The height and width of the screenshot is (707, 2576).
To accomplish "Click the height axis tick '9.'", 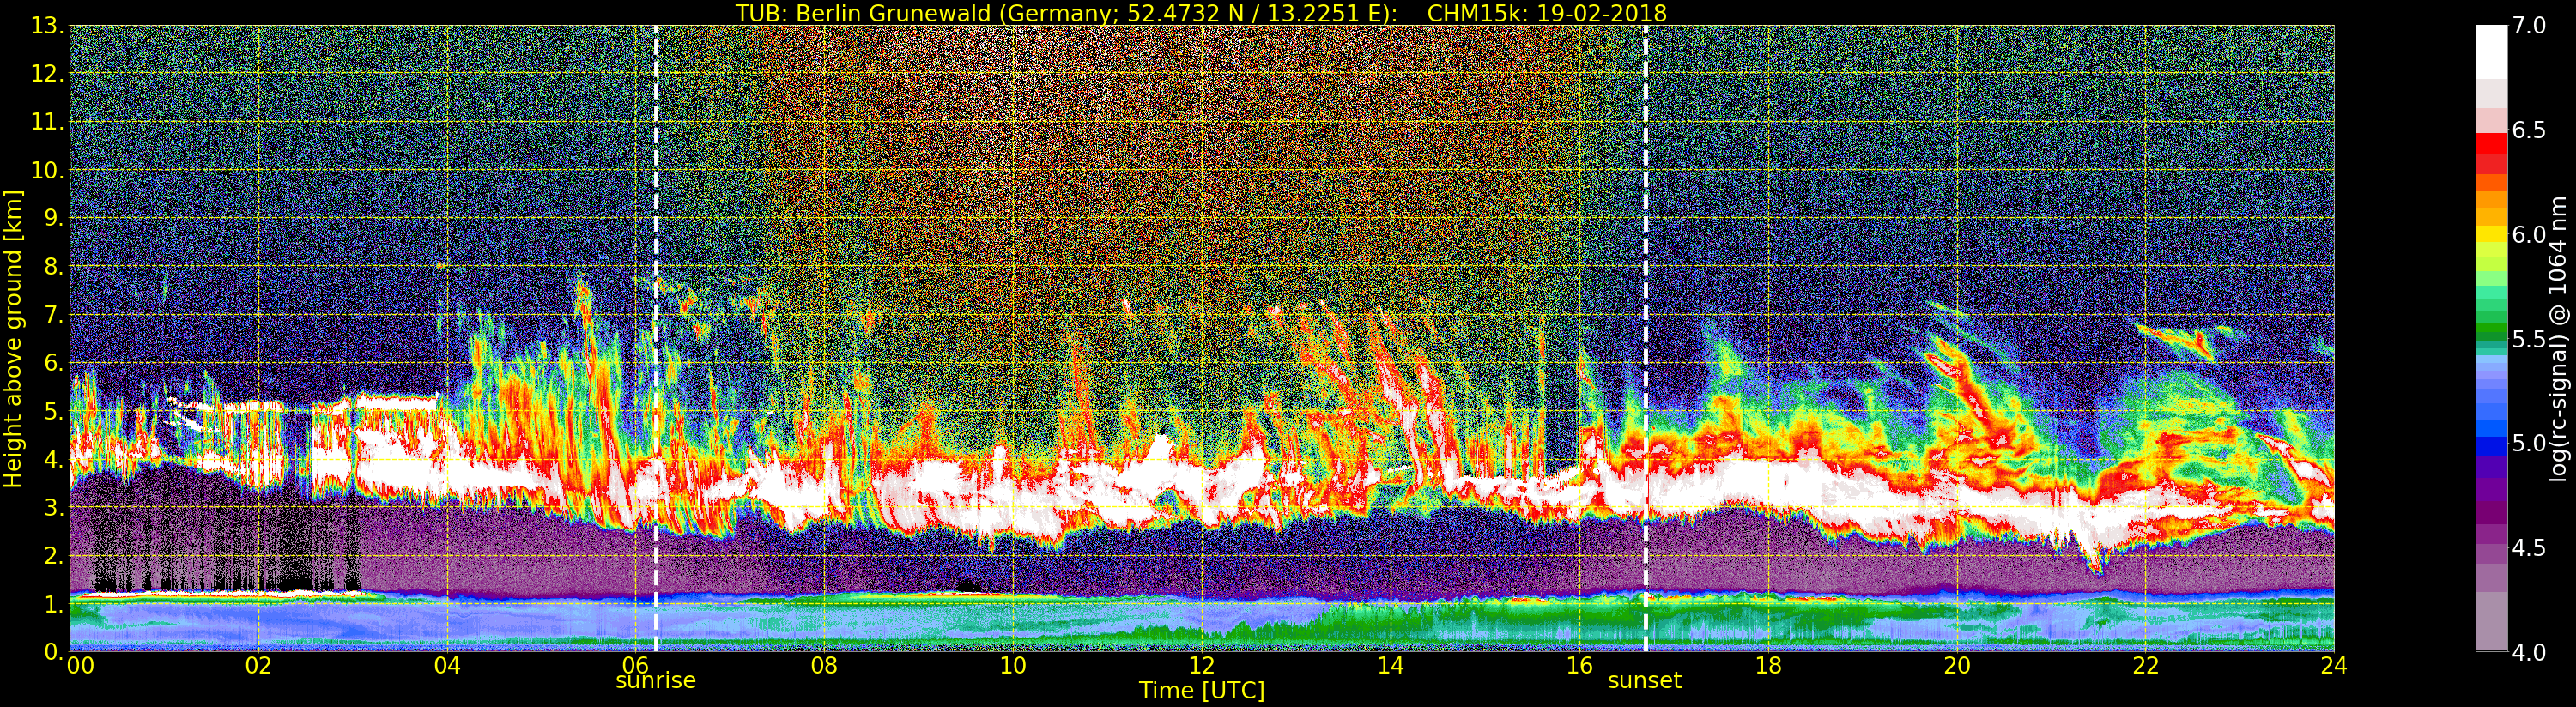I will (53, 218).
